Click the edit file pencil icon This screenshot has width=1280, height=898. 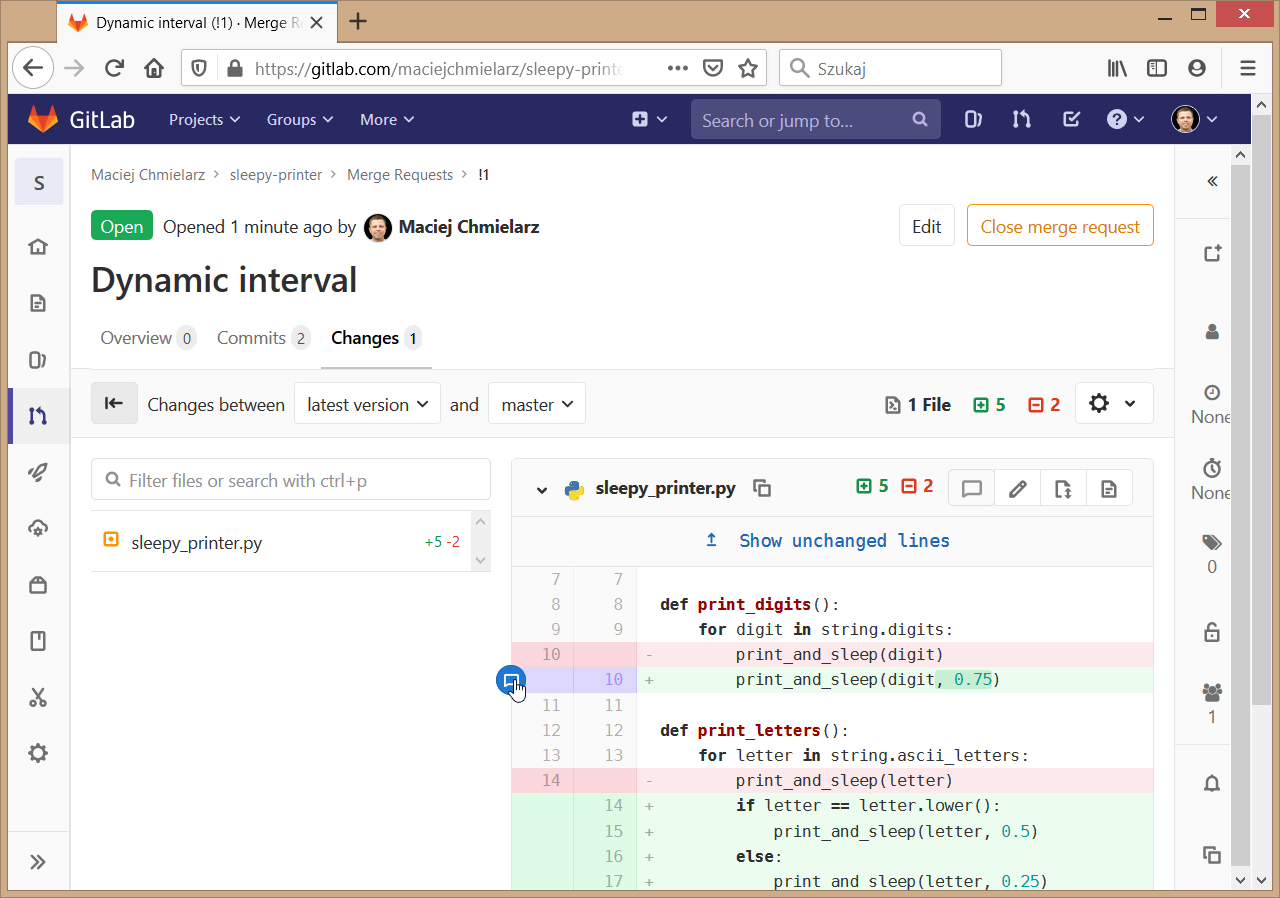[x=1017, y=488]
